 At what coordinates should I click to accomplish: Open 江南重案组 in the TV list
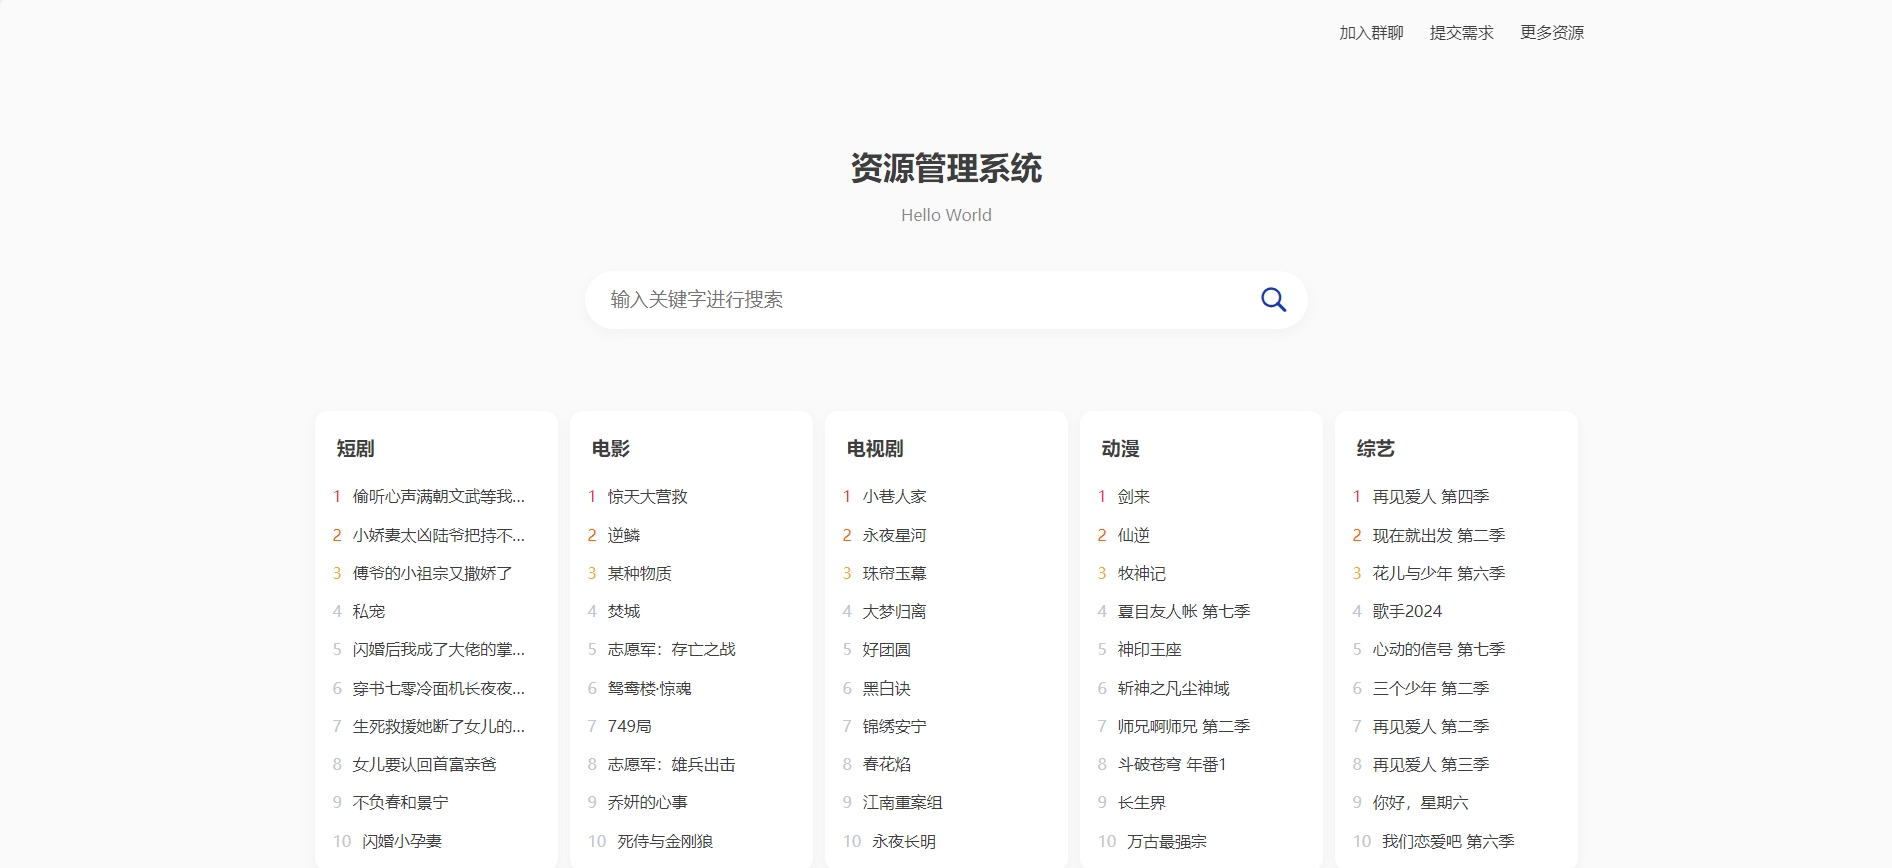tap(902, 802)
